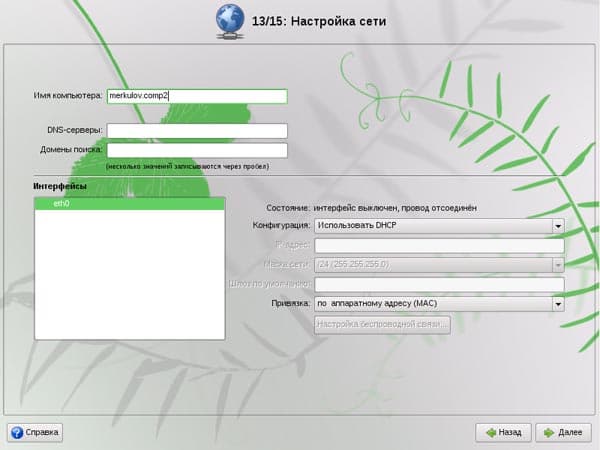
Task: Click the question mark help icon
Action: point(17,433)
